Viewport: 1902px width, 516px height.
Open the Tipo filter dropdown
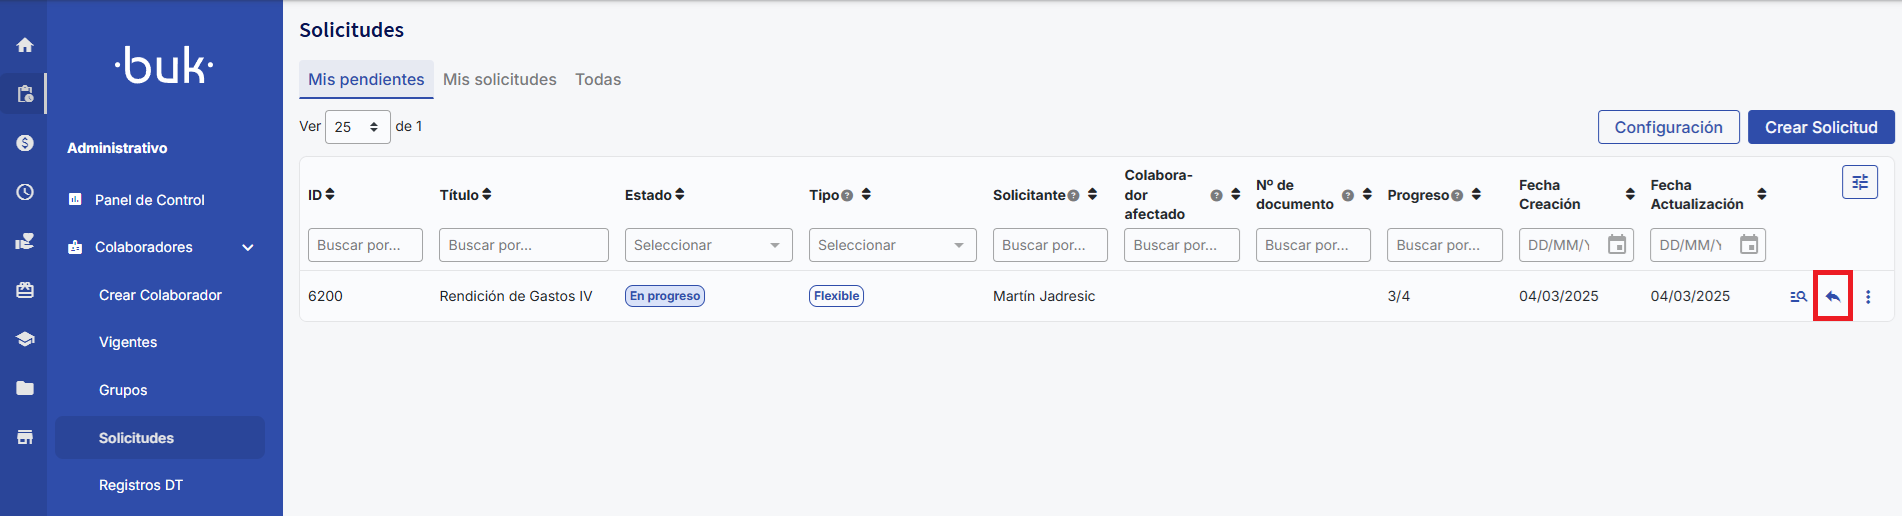tap(892, 245)
